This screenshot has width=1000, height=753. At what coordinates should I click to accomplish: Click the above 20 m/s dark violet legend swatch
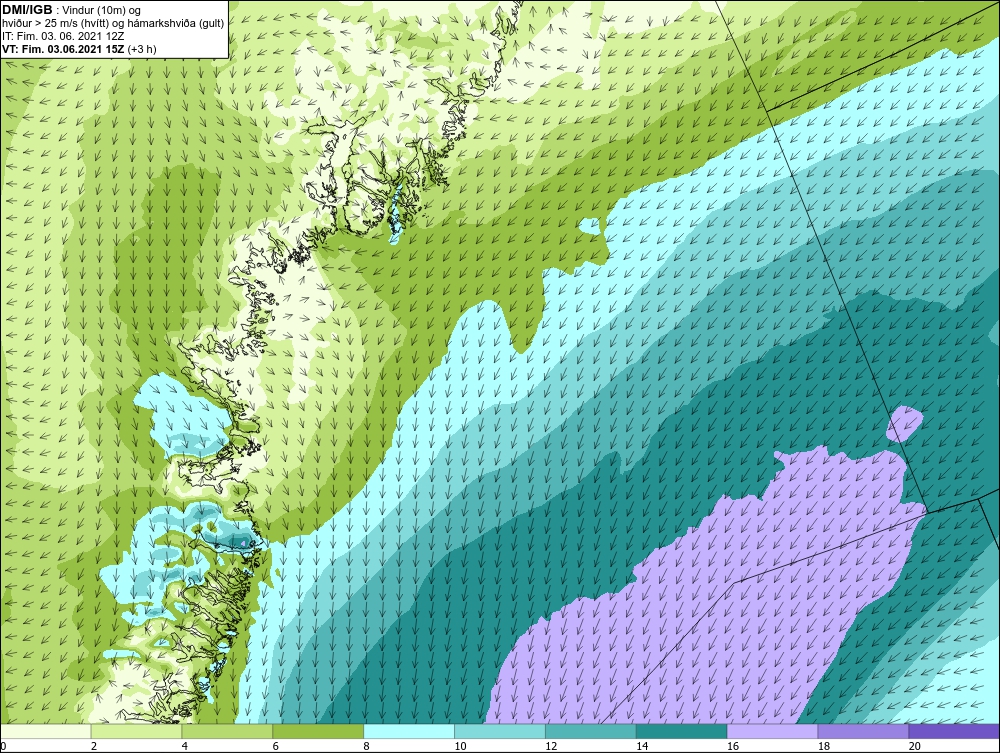(953, 731)
